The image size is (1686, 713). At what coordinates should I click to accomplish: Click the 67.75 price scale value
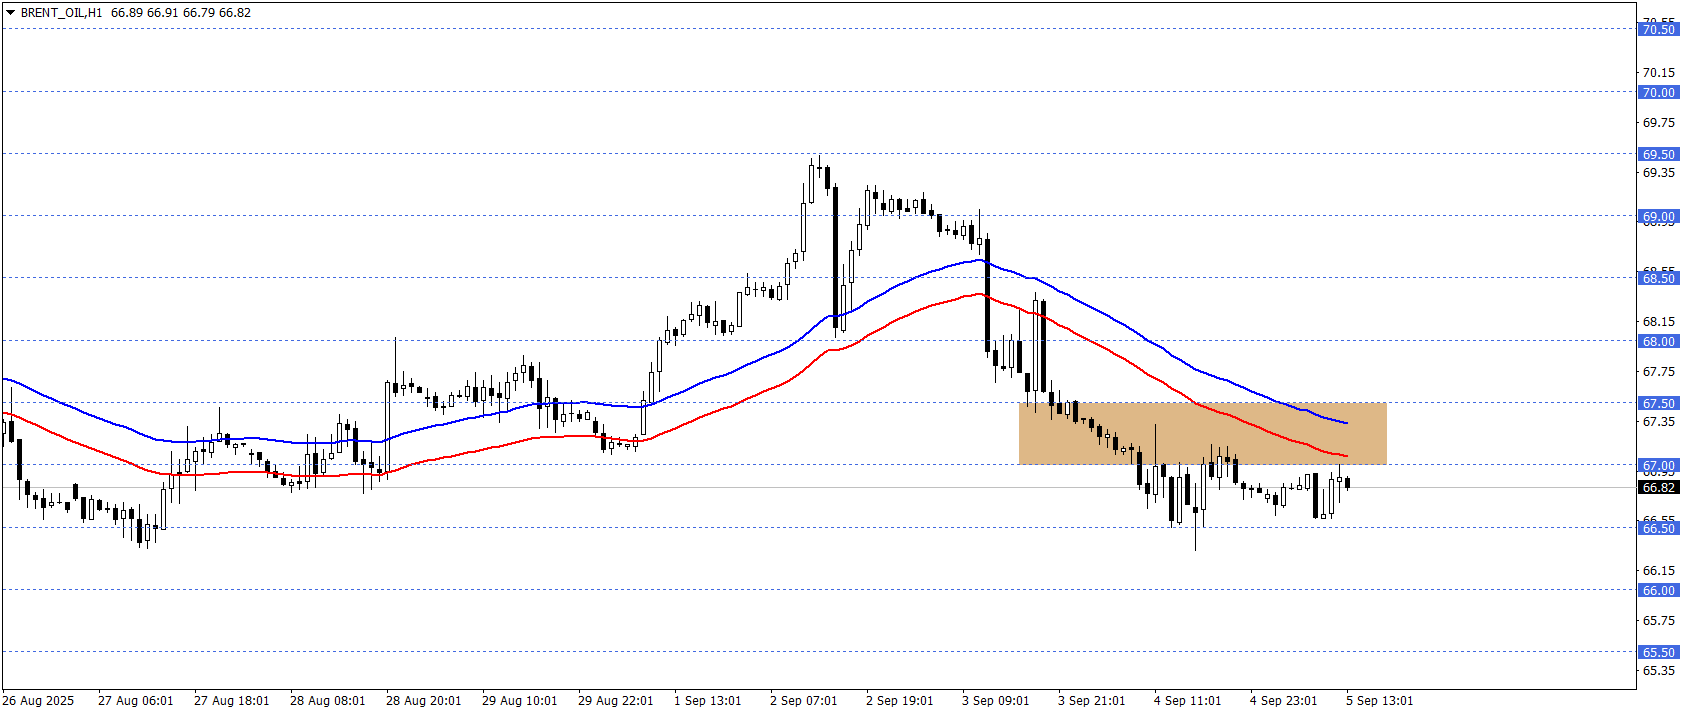tap(1659, 372)
